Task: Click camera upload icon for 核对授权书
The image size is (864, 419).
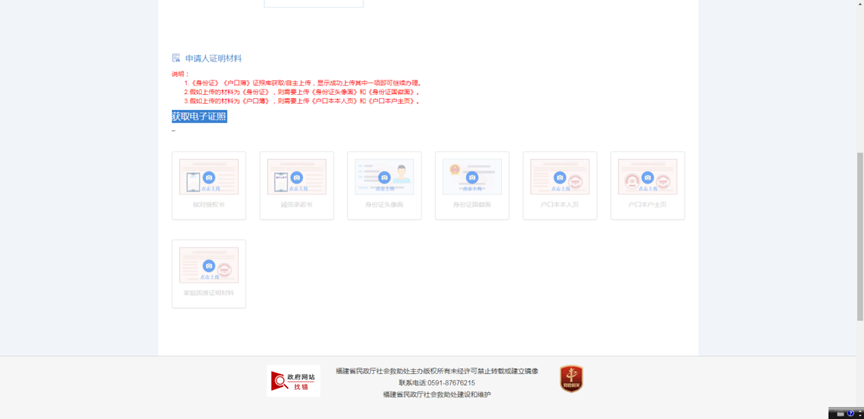Action: tap(209, 178)
